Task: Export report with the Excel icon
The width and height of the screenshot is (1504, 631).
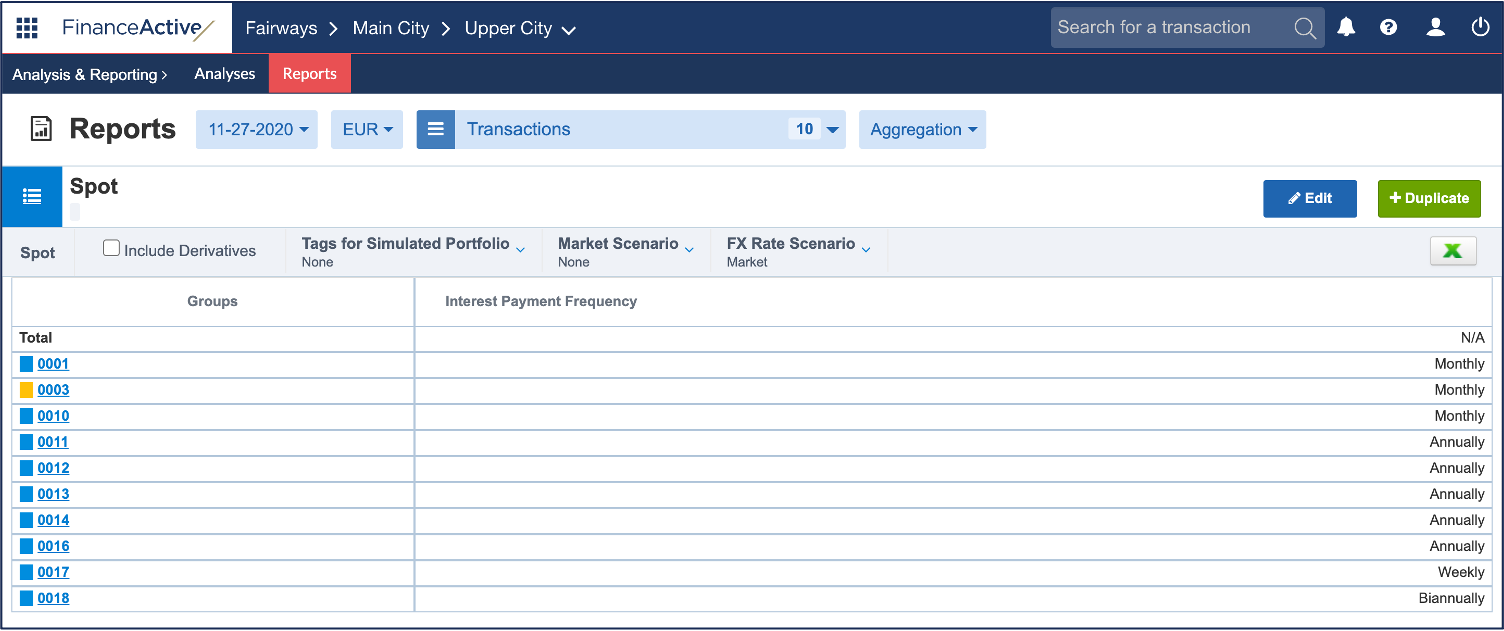Action: point(1452,252)
